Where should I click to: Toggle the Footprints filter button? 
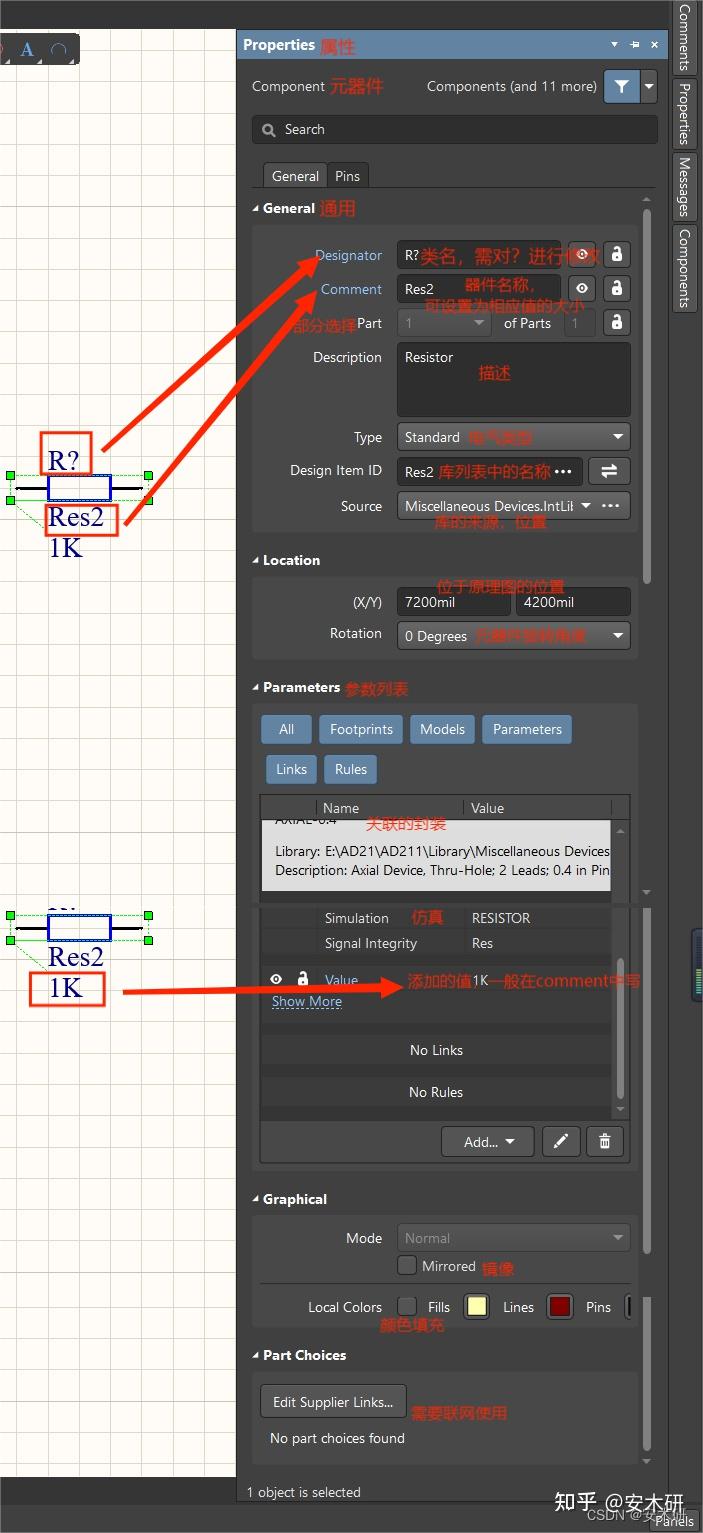click(x=361, y=729)
